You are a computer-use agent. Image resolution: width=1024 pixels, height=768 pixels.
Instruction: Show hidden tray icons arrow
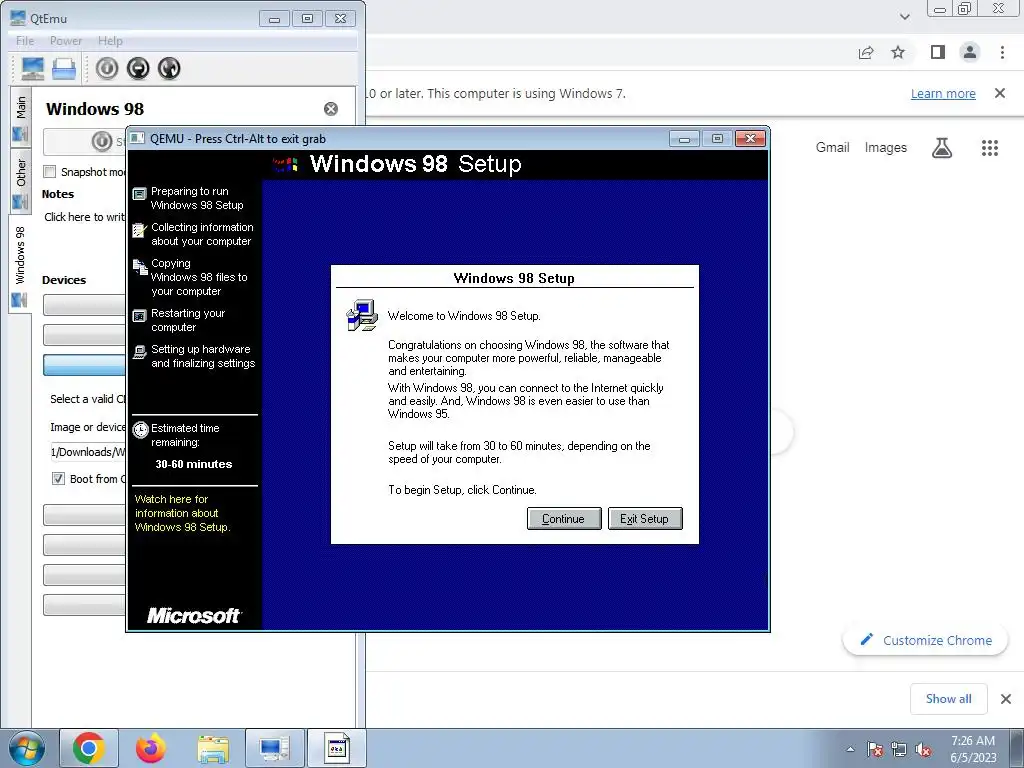coord(850,749)
